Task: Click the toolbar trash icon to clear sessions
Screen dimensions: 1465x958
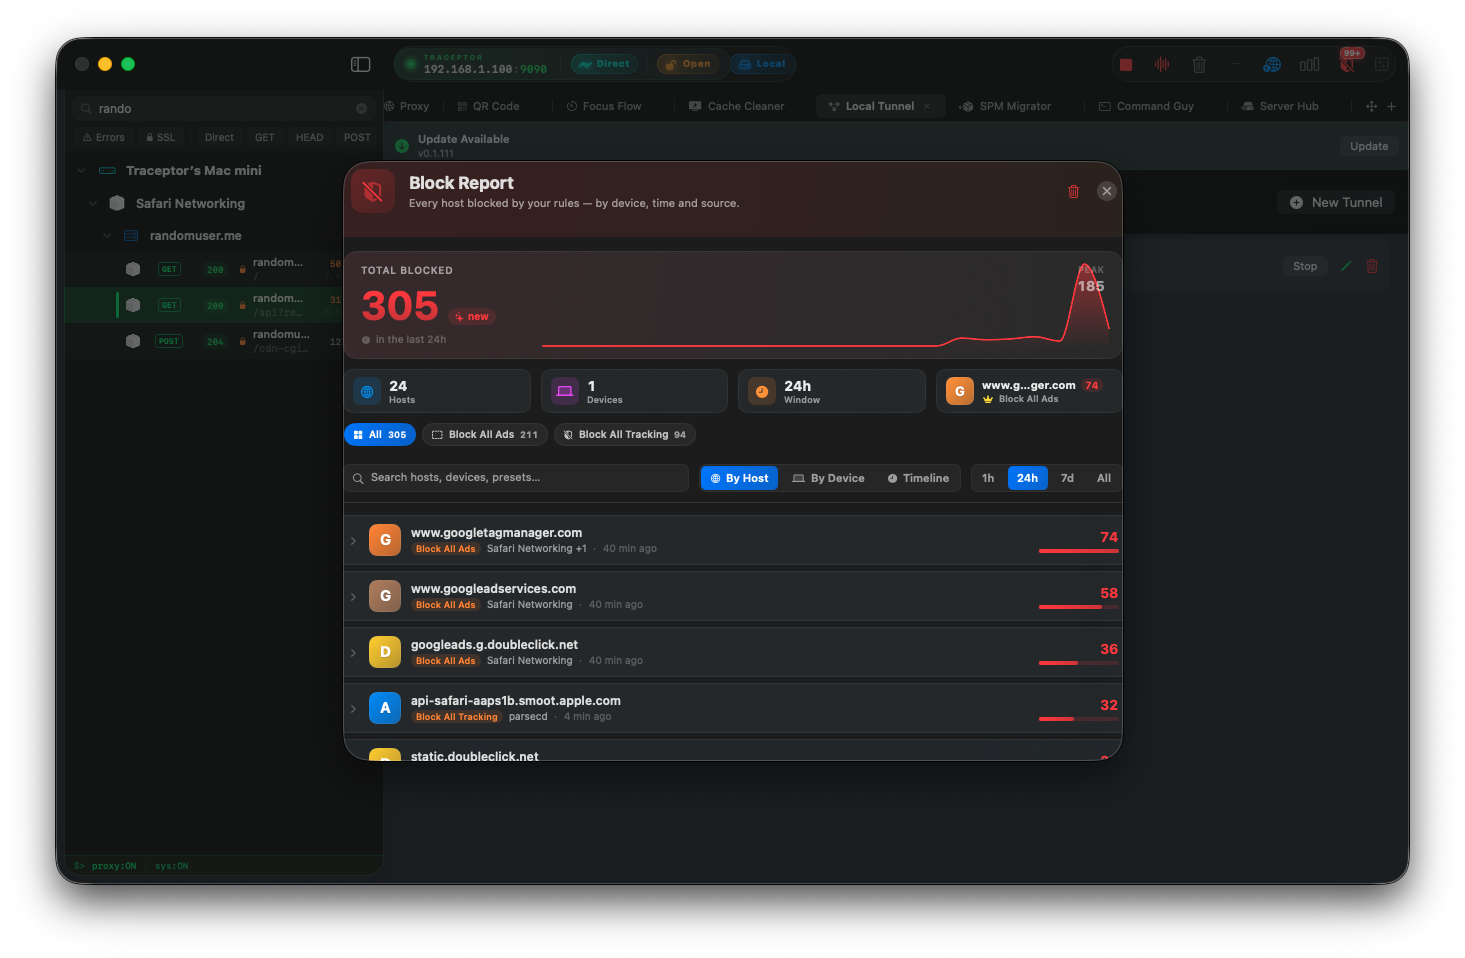Action: (1199, 64)
